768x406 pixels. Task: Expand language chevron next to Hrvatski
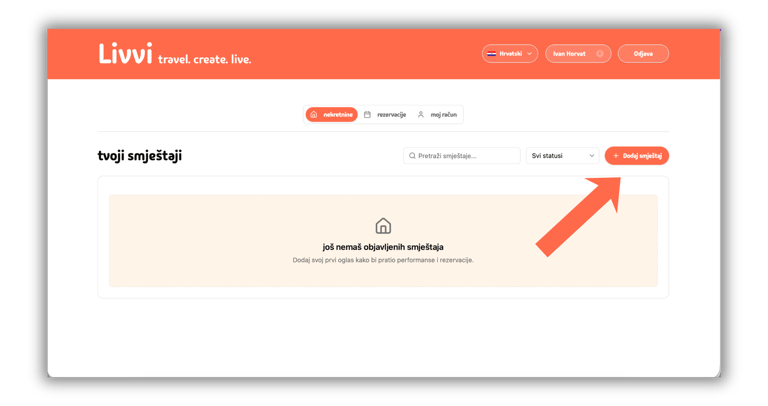click(x=529, y=54)
